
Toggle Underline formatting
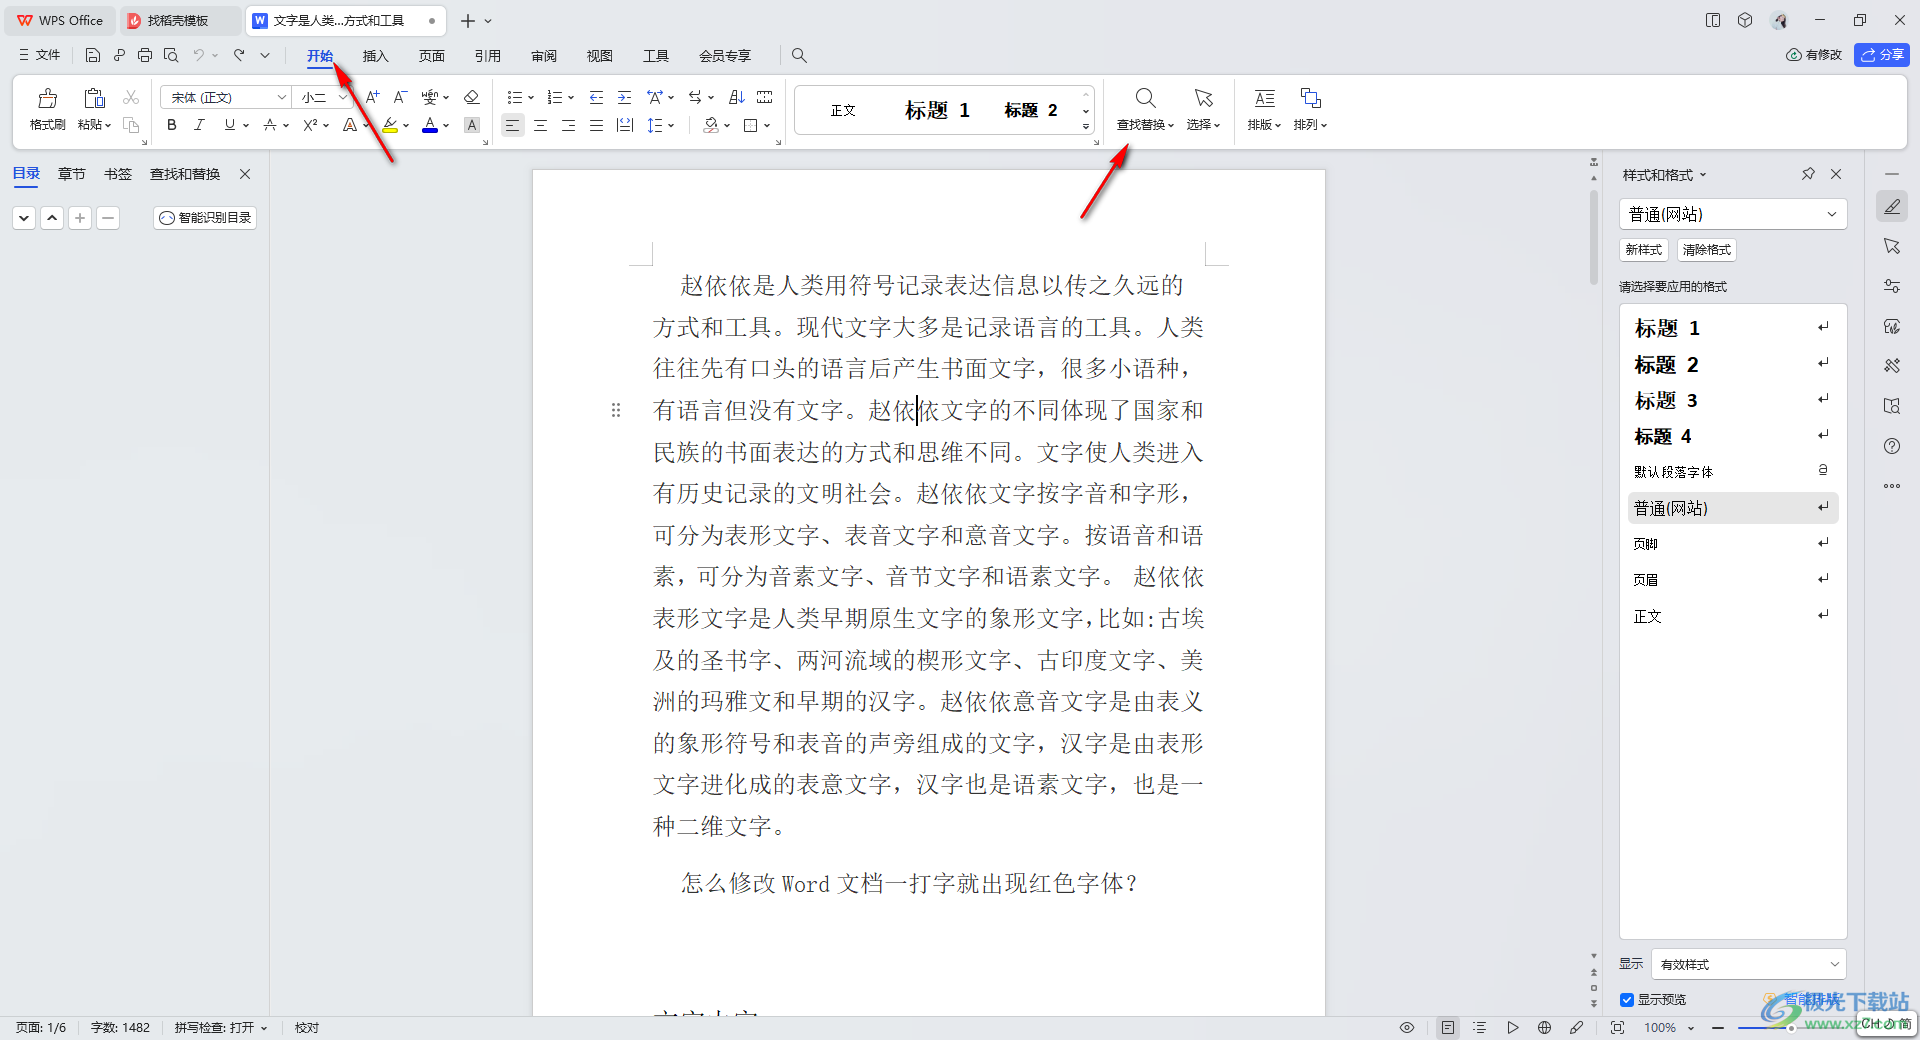click(x=230, y=125)
